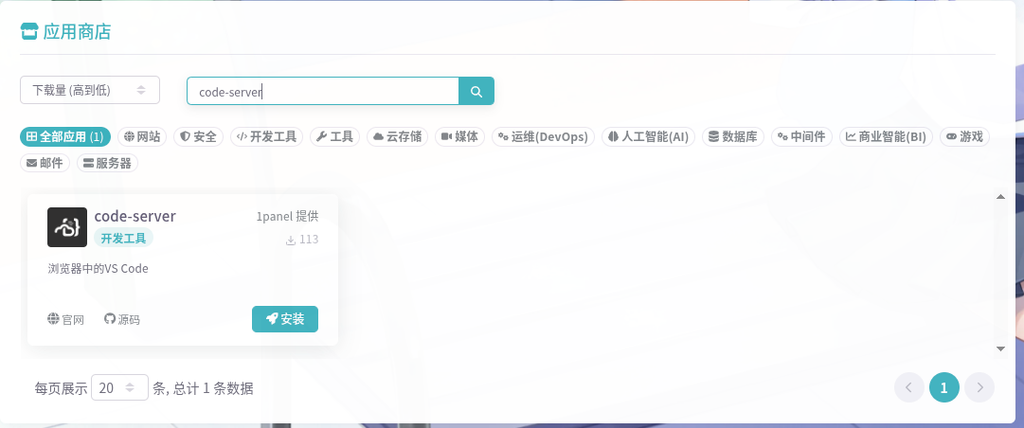Open the 源码 GitHub link
The image size is (1024, 428).
pos(121,320)
